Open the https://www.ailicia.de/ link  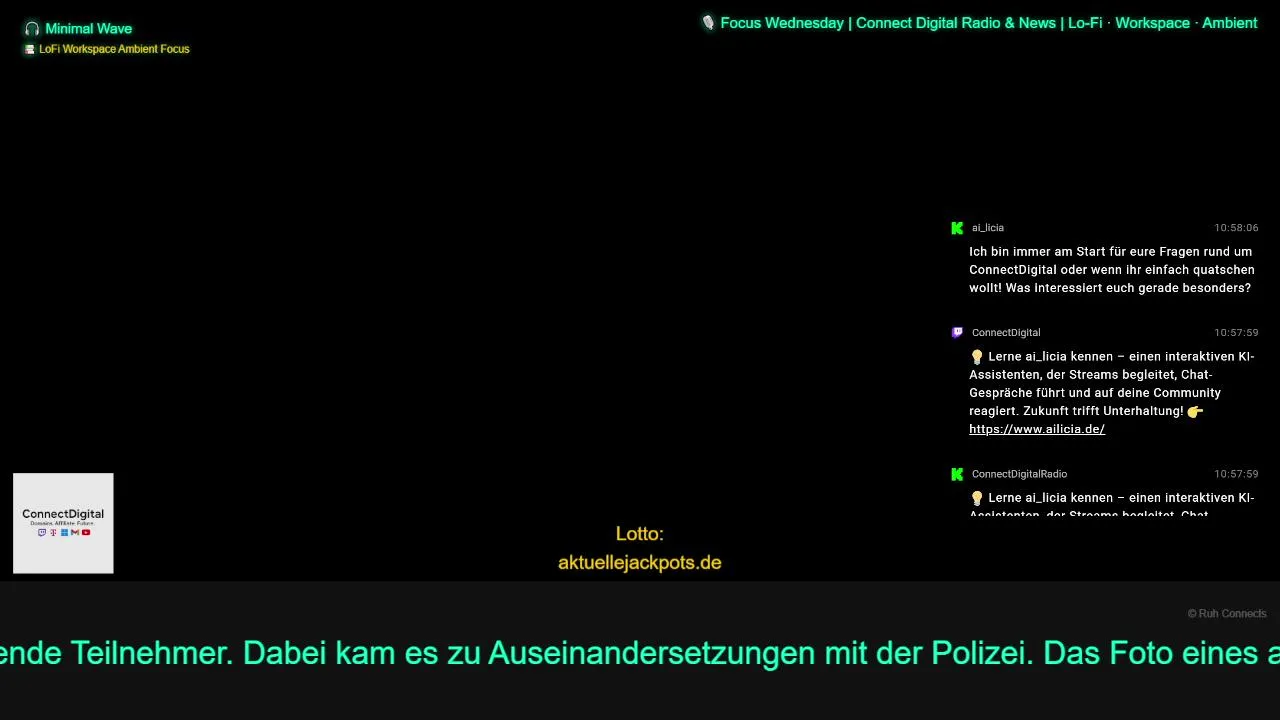pyautogui.click(x=1037, y=429)
